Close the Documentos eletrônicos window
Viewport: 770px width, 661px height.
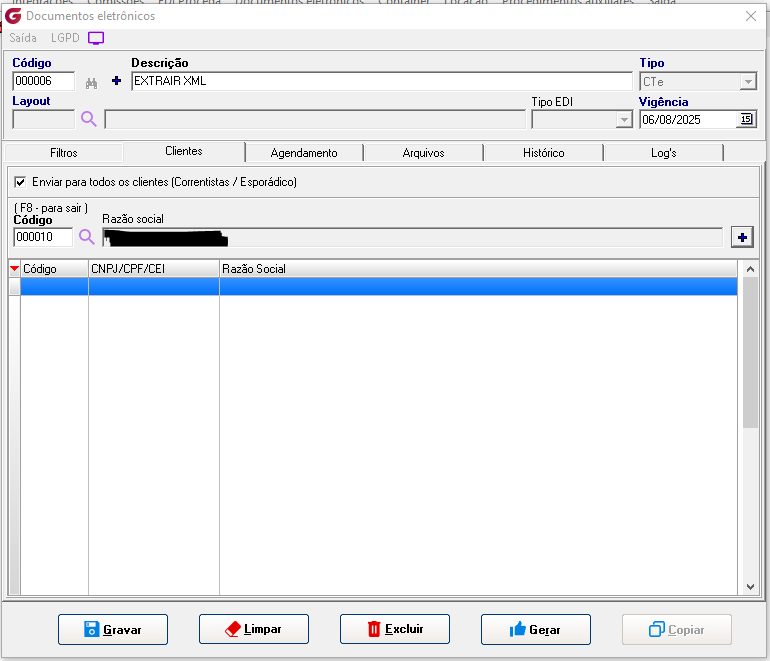point(750,16)
